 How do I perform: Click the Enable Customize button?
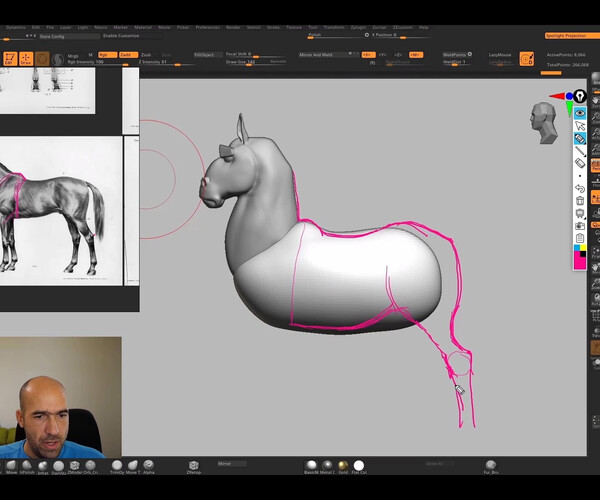(133, 36)
